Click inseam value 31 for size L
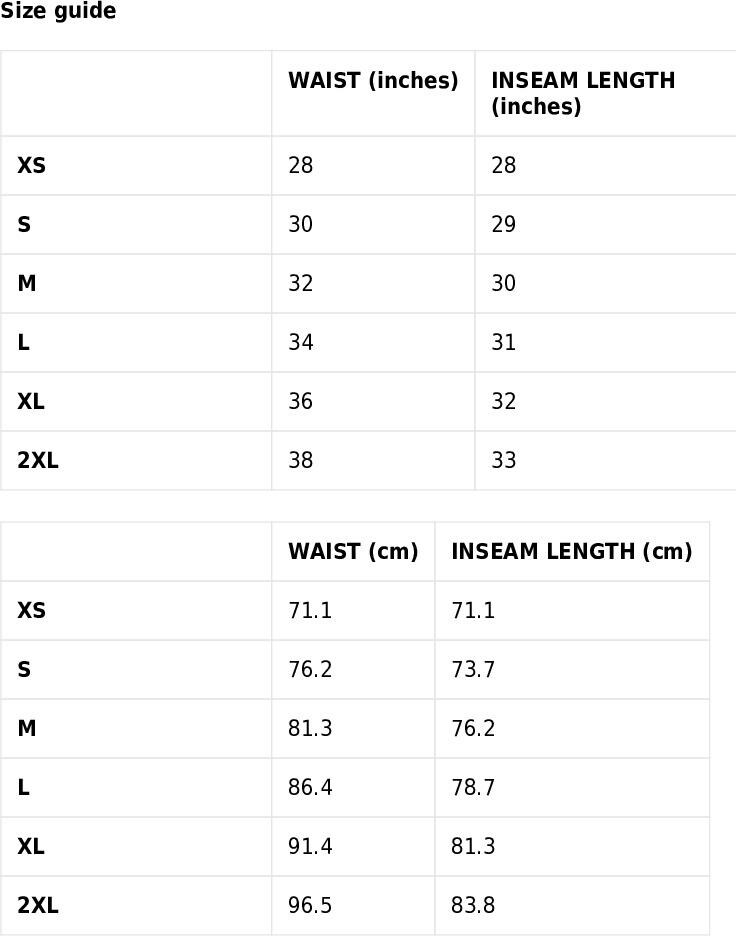This screenshot has height=936, width=736. point(503,343)
